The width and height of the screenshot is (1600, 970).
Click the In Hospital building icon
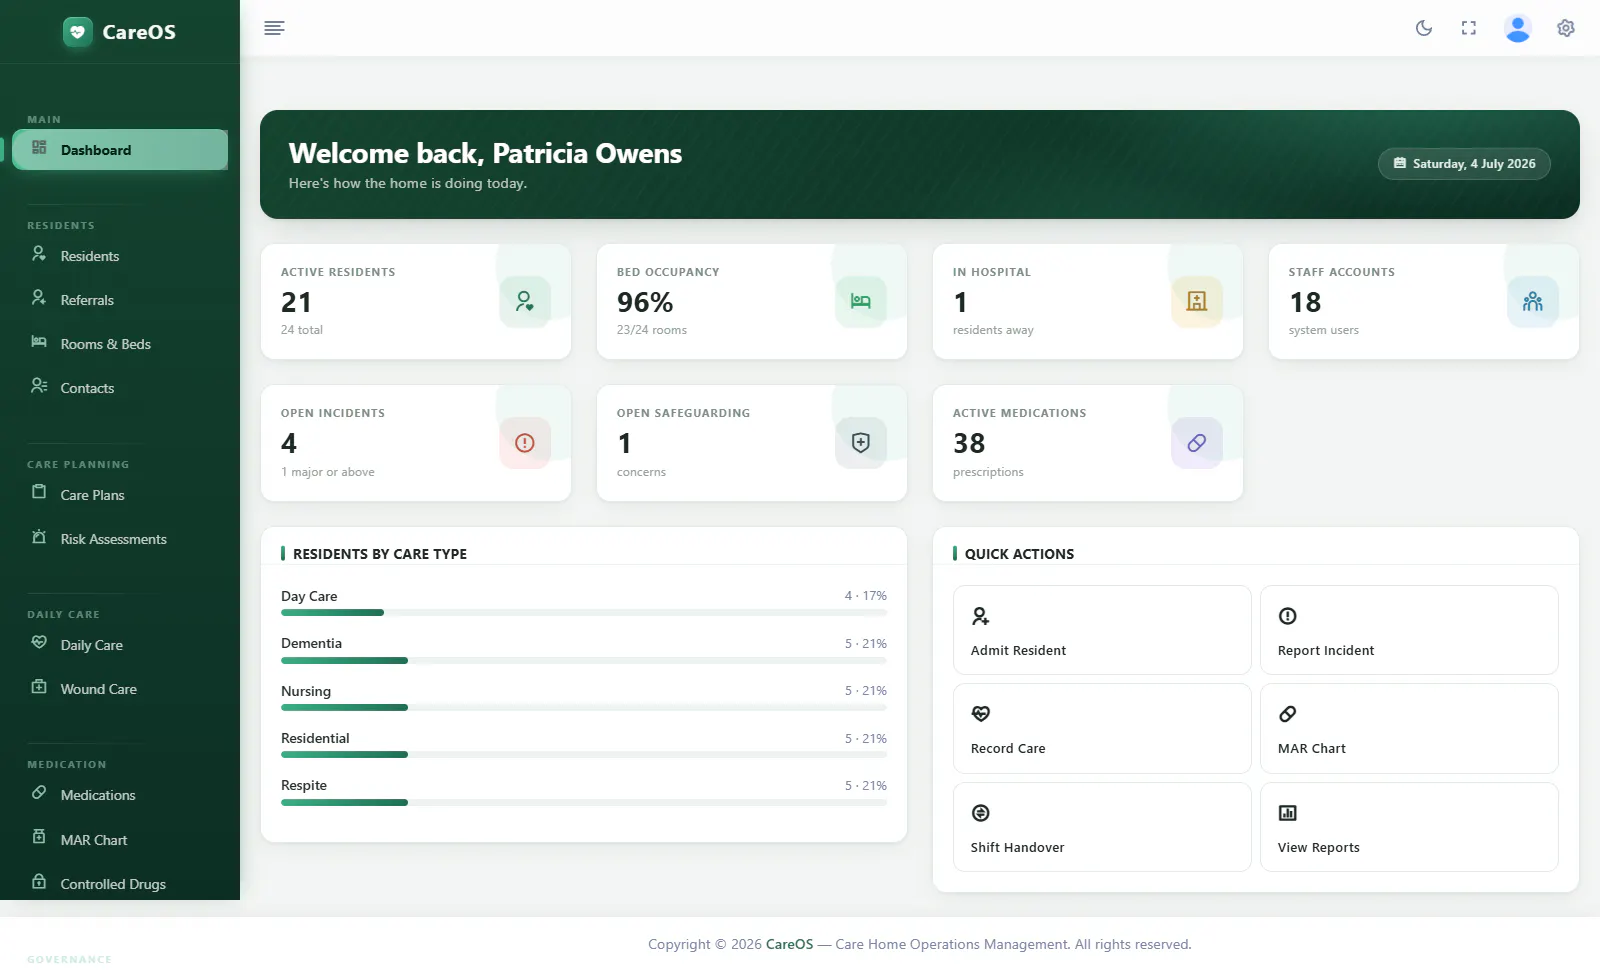(1197, 301)
